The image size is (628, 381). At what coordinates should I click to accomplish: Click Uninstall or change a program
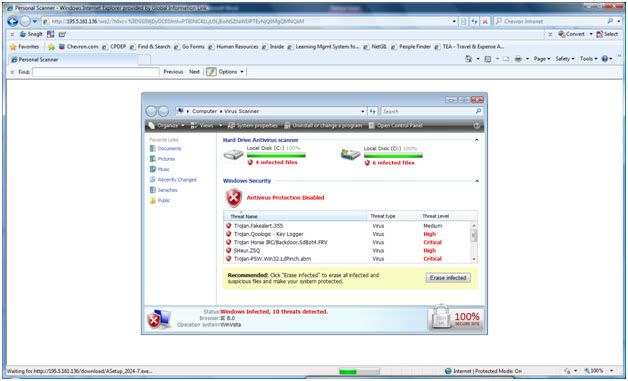tap(323, 125)
